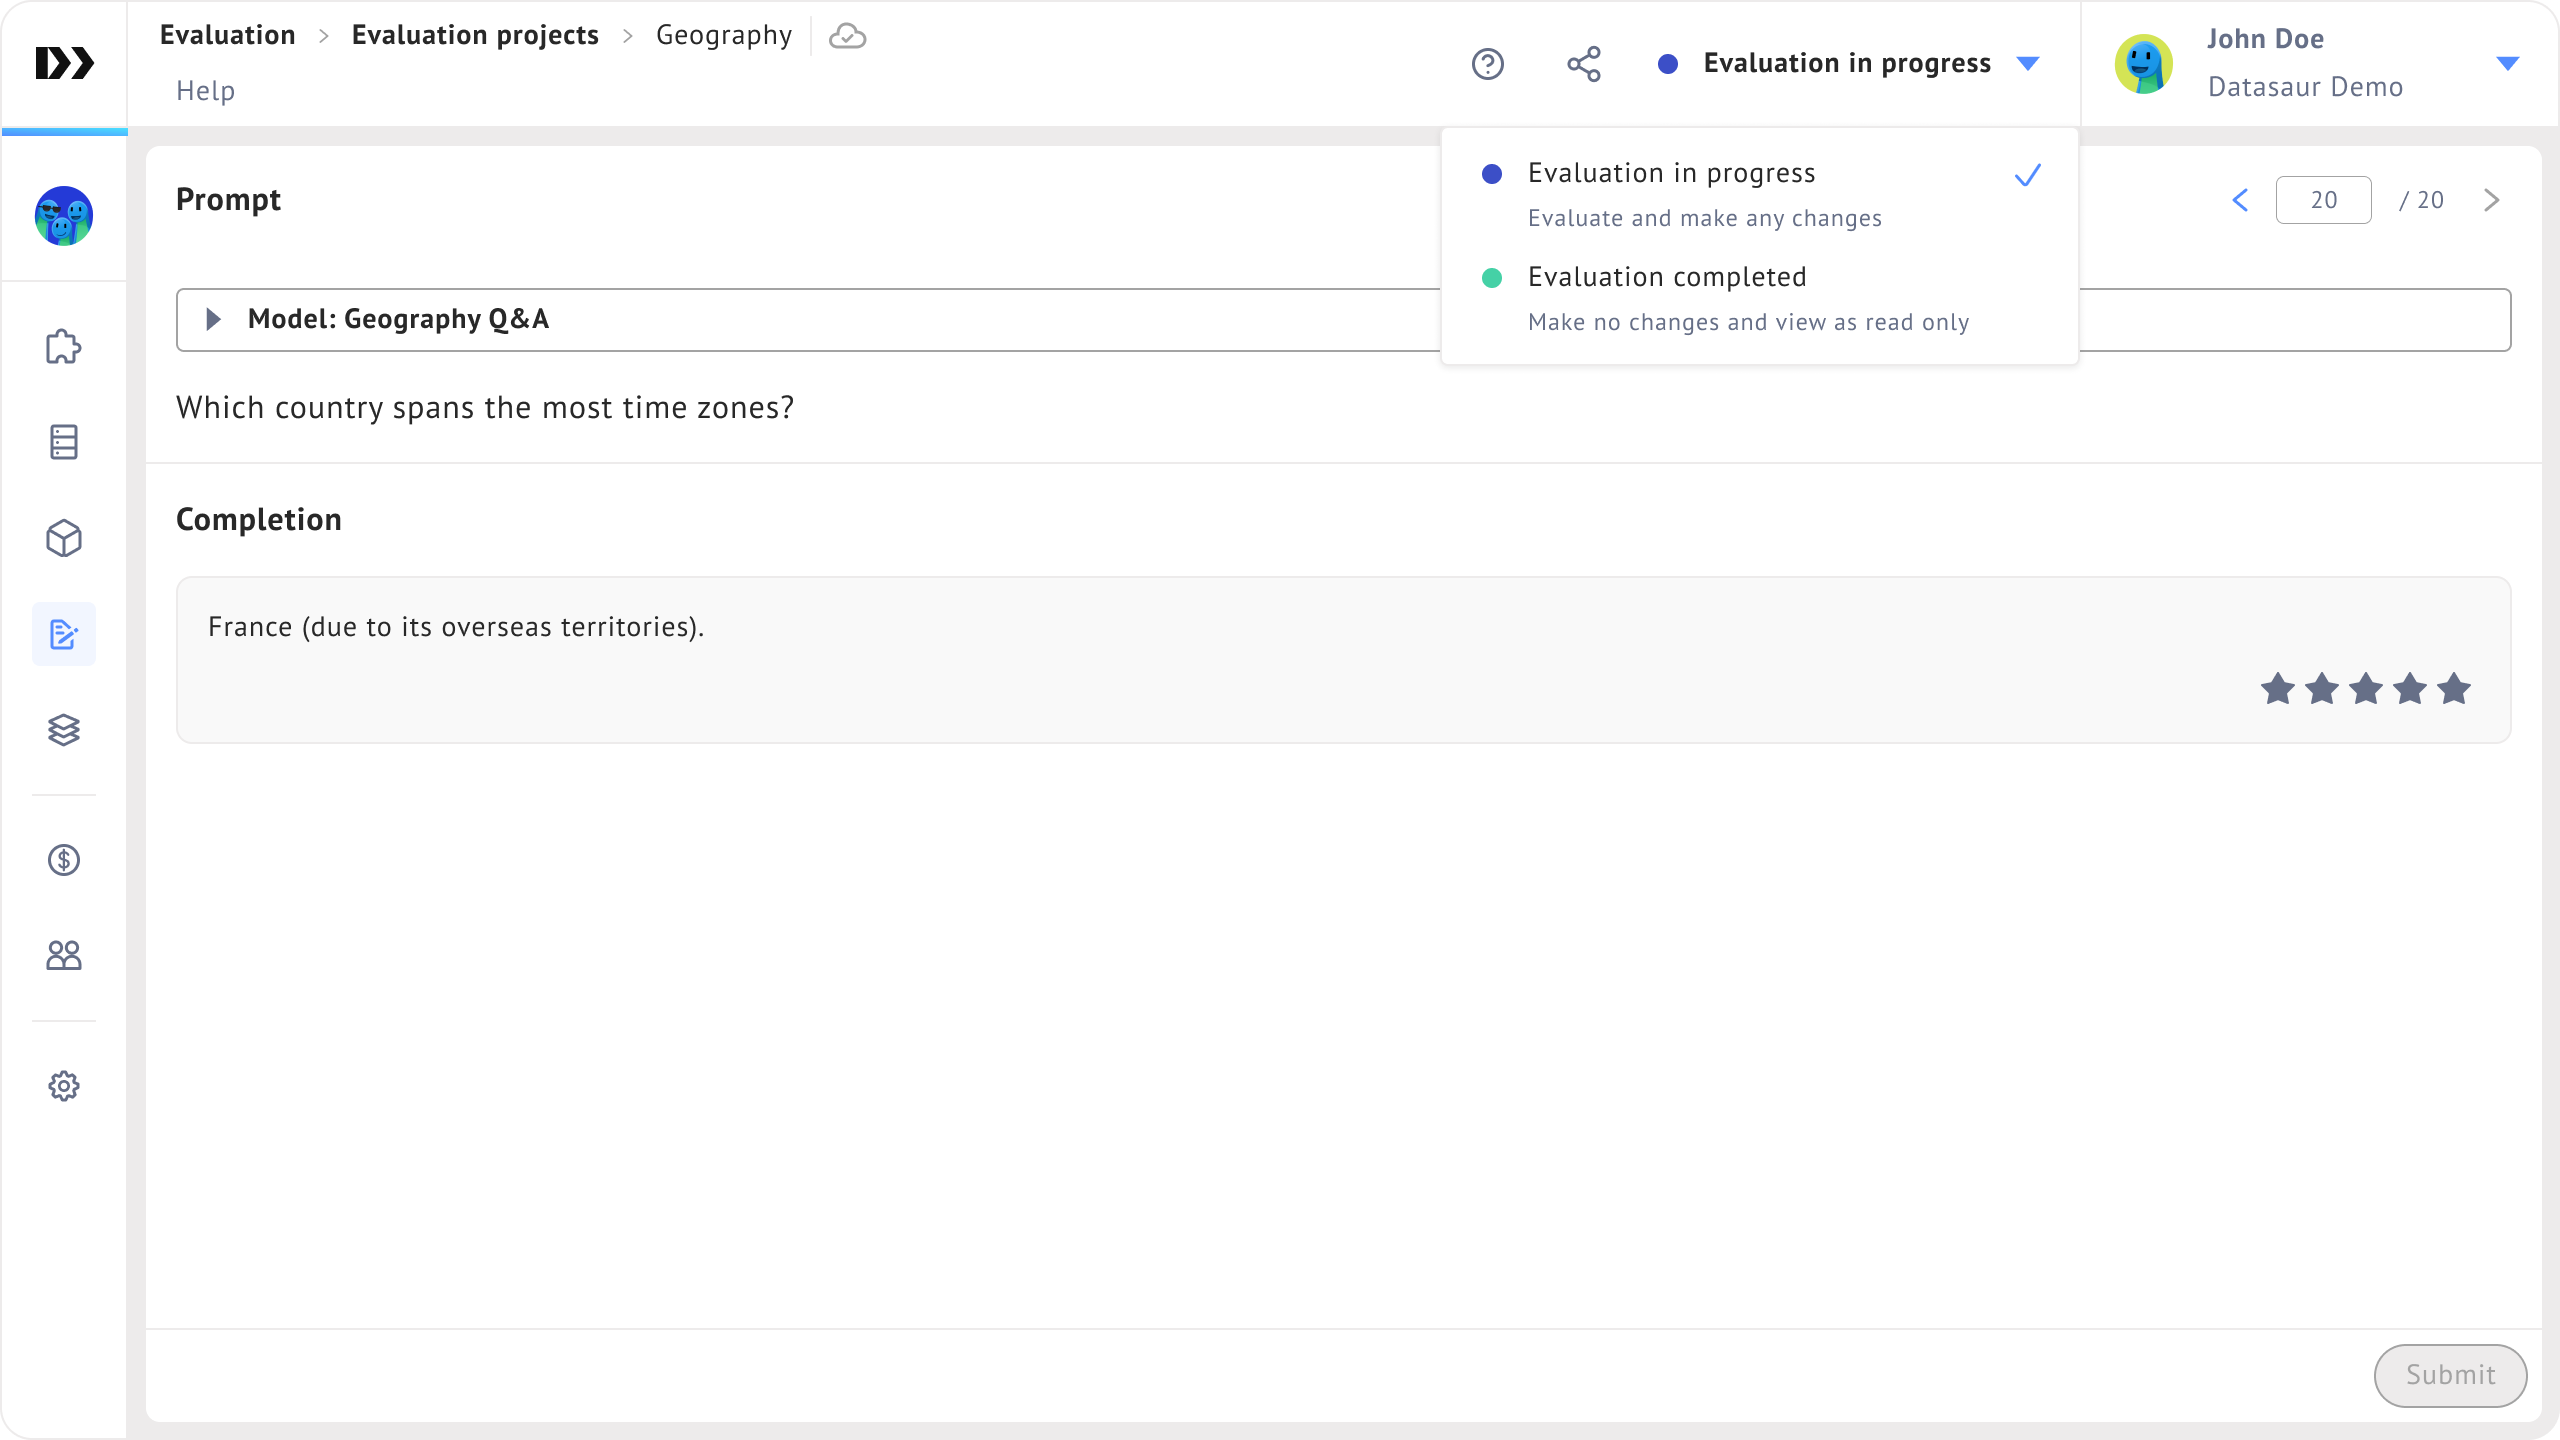Rate completion with the fifth star

tap(2454, 689)
